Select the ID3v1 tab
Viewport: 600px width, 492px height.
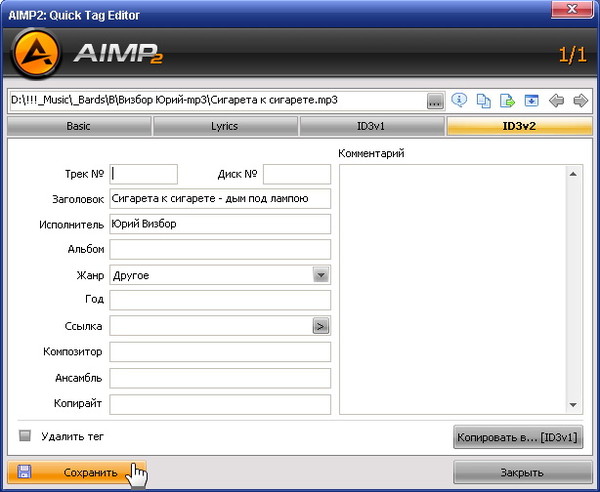[x=371, y=126]
